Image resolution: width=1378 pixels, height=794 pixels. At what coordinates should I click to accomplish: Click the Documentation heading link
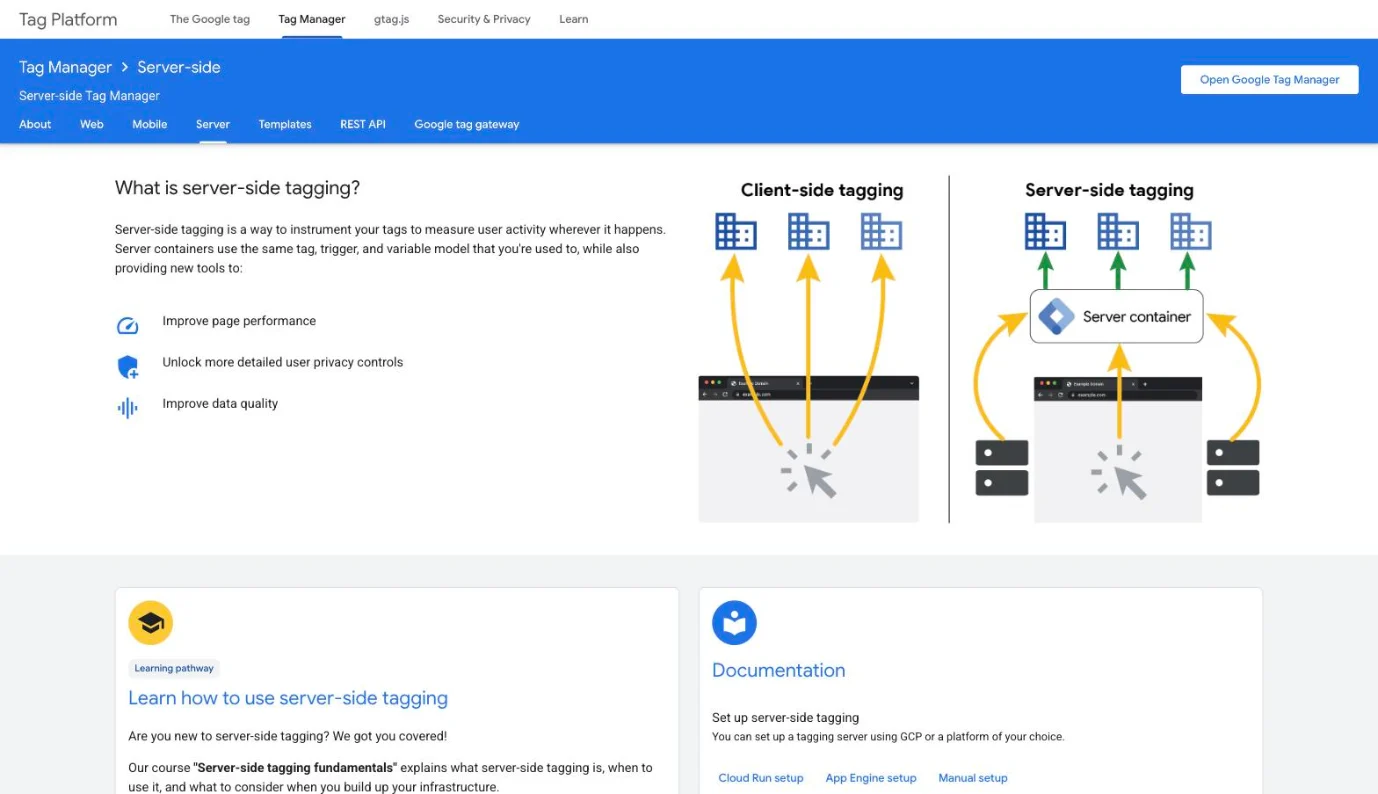click(779, 670)
